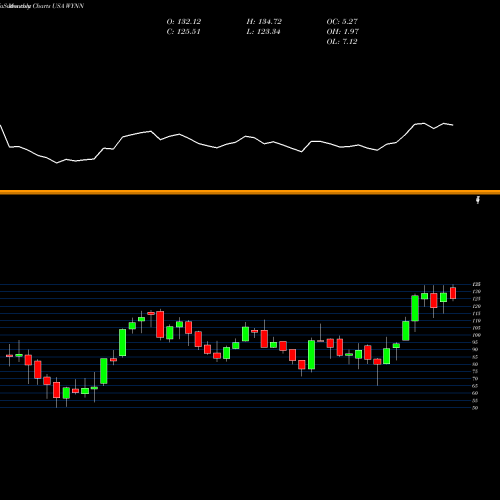Click the Charts USA WYNN title text
Screen dimensions: 500x500
point(58,6)
